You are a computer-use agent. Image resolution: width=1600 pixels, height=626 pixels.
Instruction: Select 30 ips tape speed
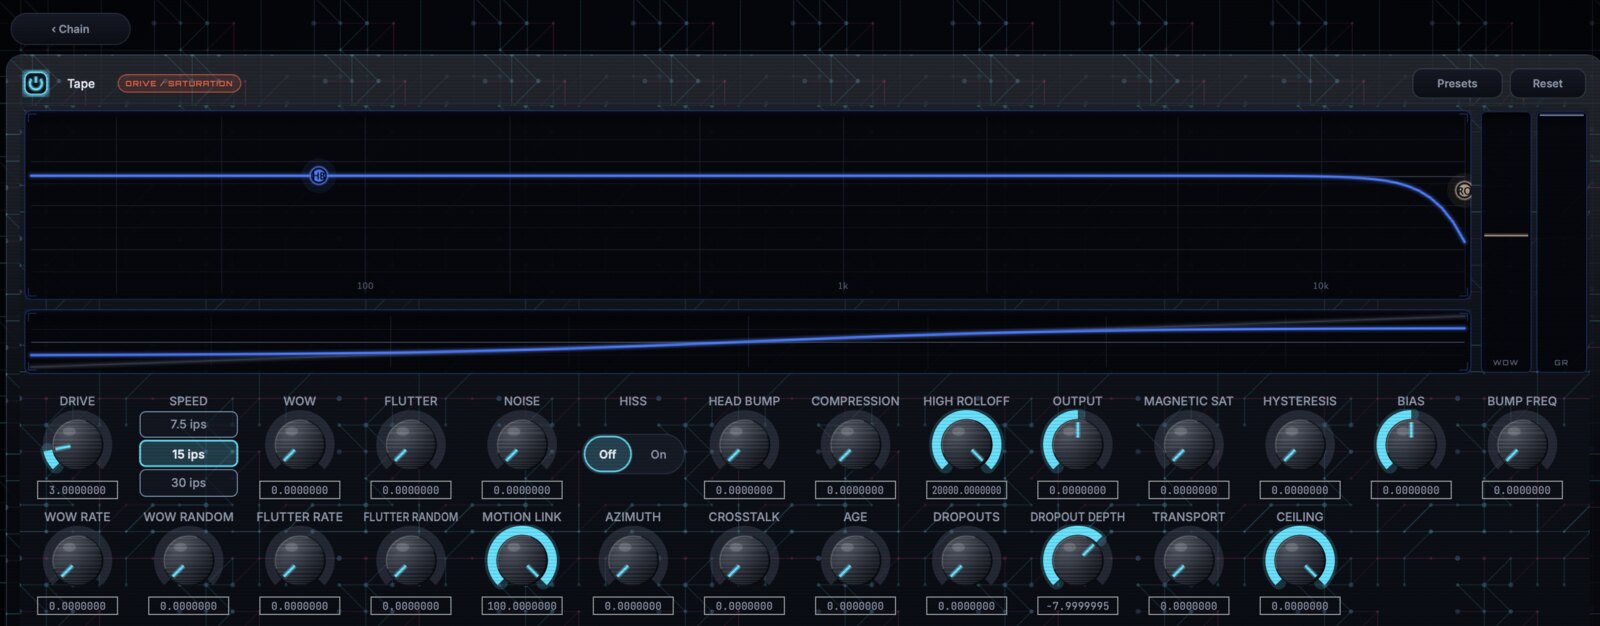188,483
